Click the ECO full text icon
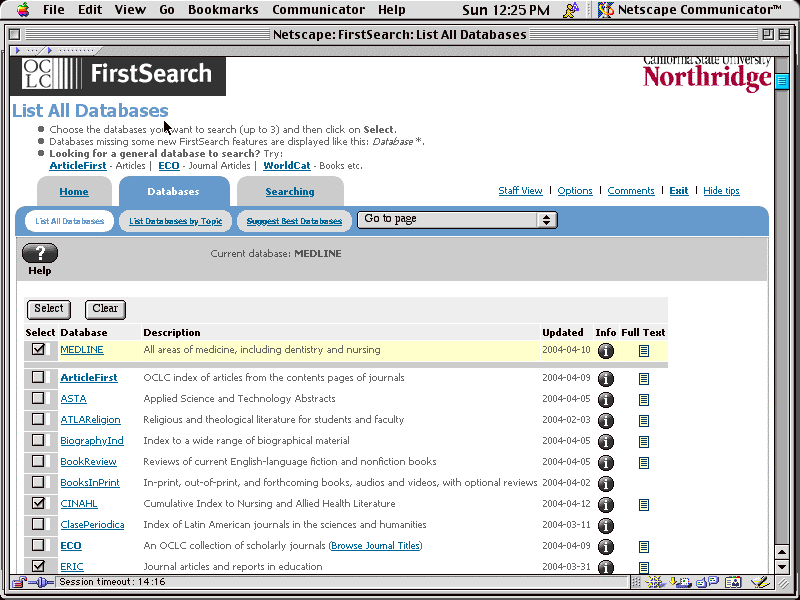The image size is (800, 600). pyautogui.click(x=644, y=547)
